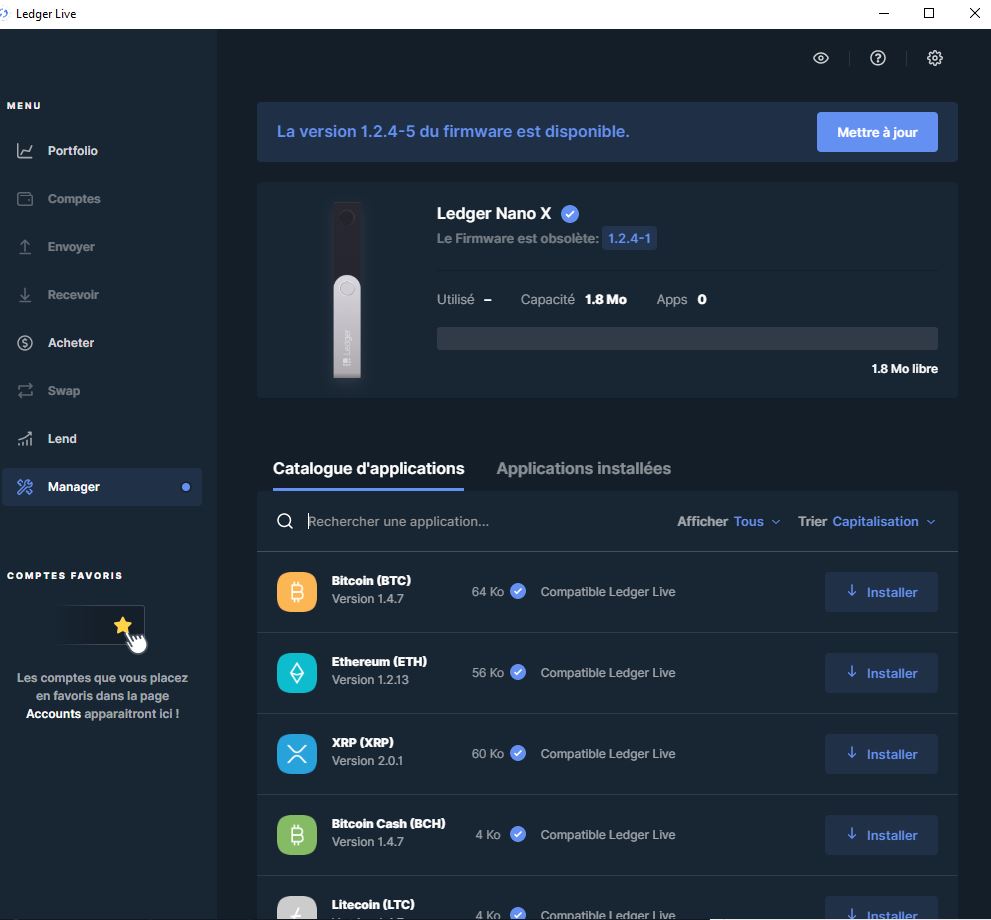Install the Bitcoin (BTC) app

(881, 591)
